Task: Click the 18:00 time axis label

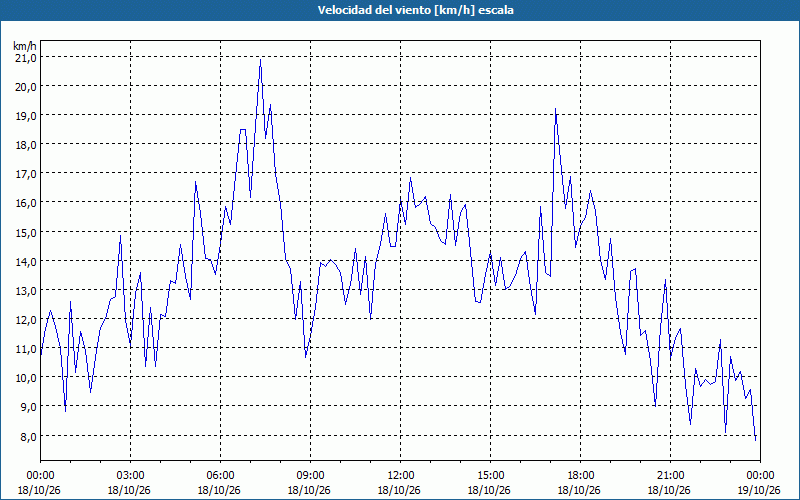Action: point(580,476)
